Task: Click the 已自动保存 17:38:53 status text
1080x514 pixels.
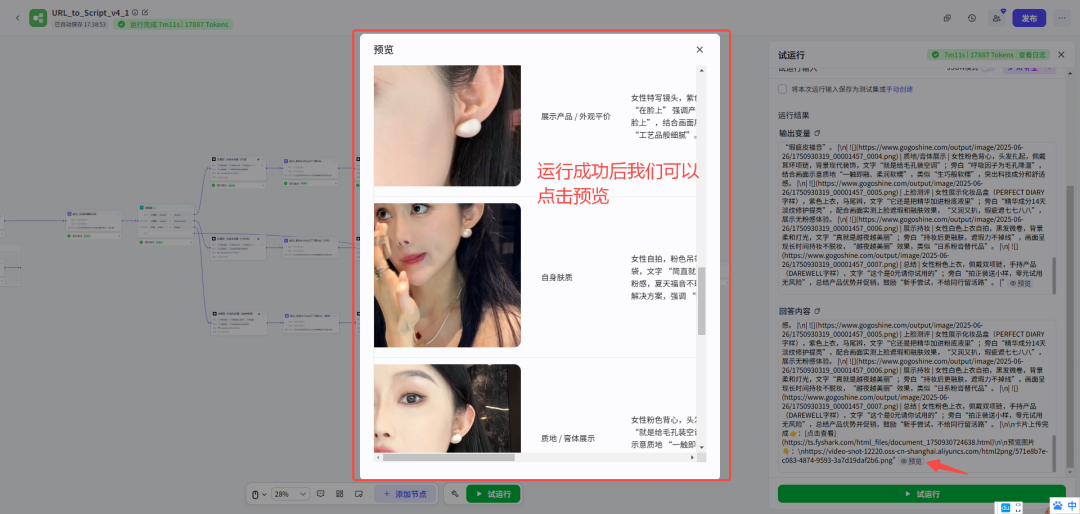Action: click(80, 24)
